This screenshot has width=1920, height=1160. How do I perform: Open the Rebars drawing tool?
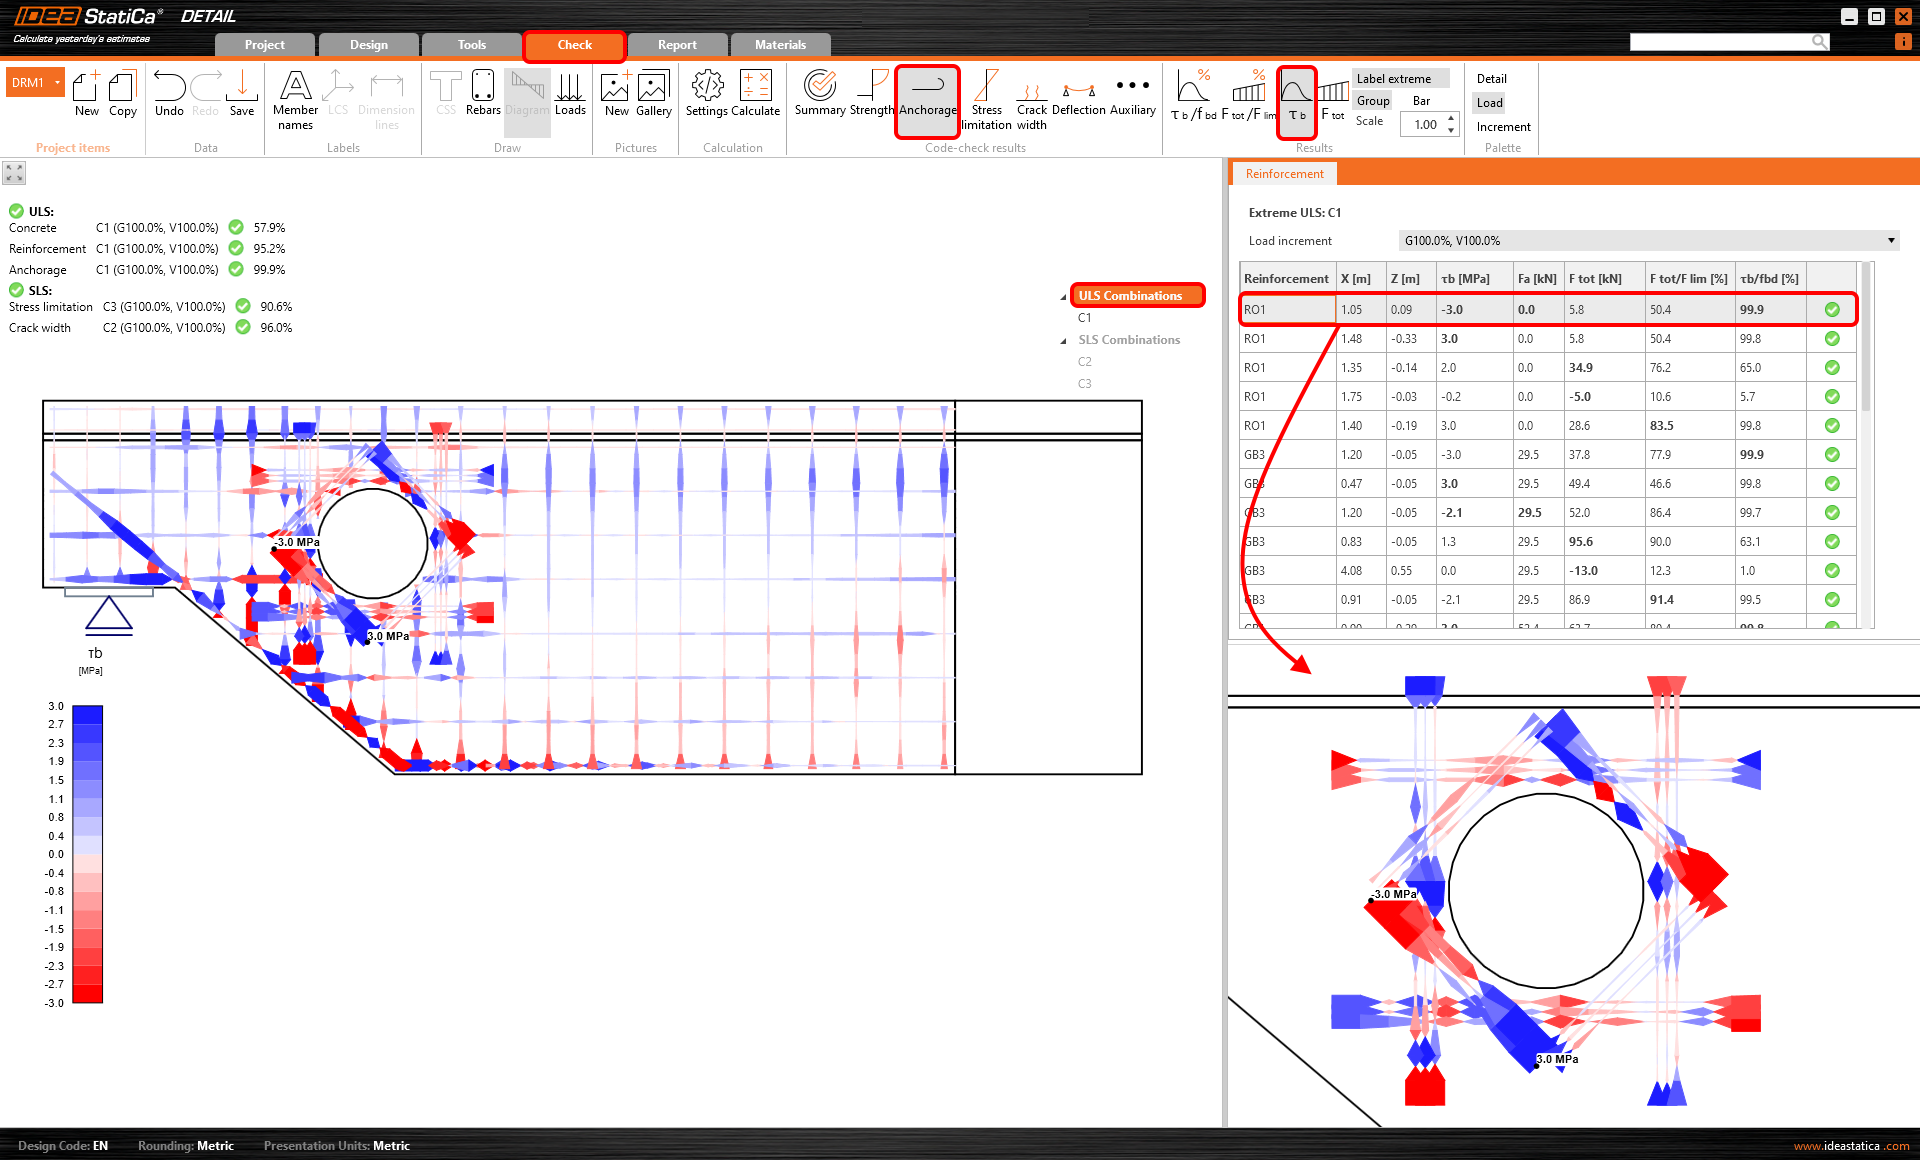[x=482, y=93]
